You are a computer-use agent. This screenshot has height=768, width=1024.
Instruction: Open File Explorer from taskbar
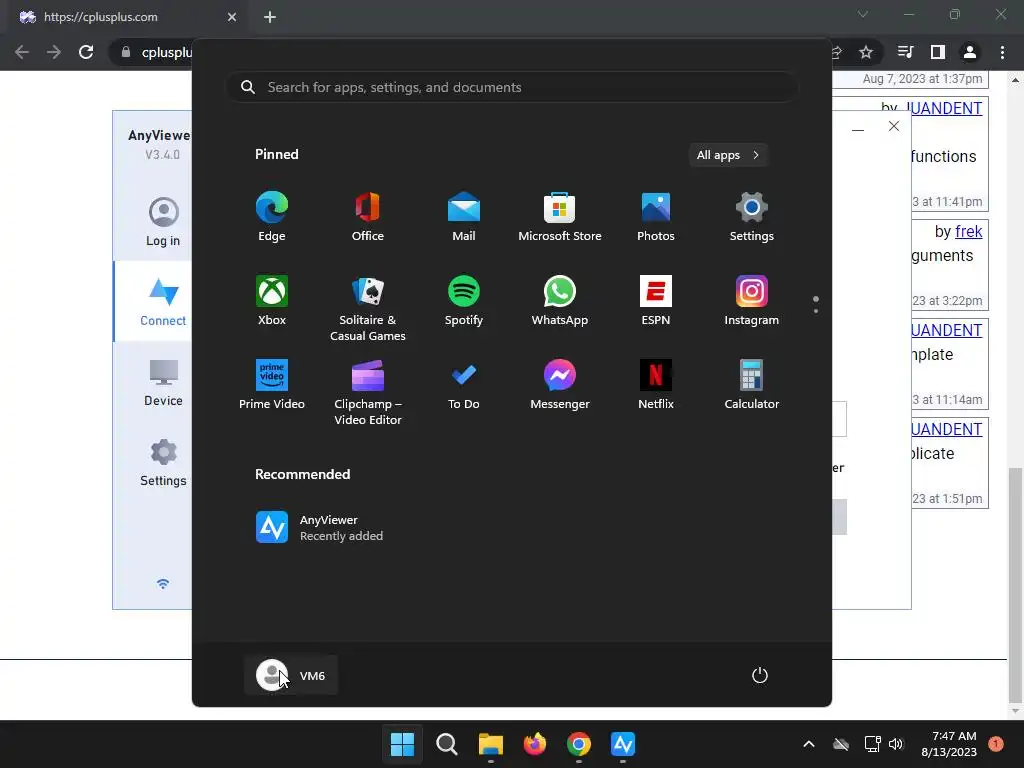490,744
